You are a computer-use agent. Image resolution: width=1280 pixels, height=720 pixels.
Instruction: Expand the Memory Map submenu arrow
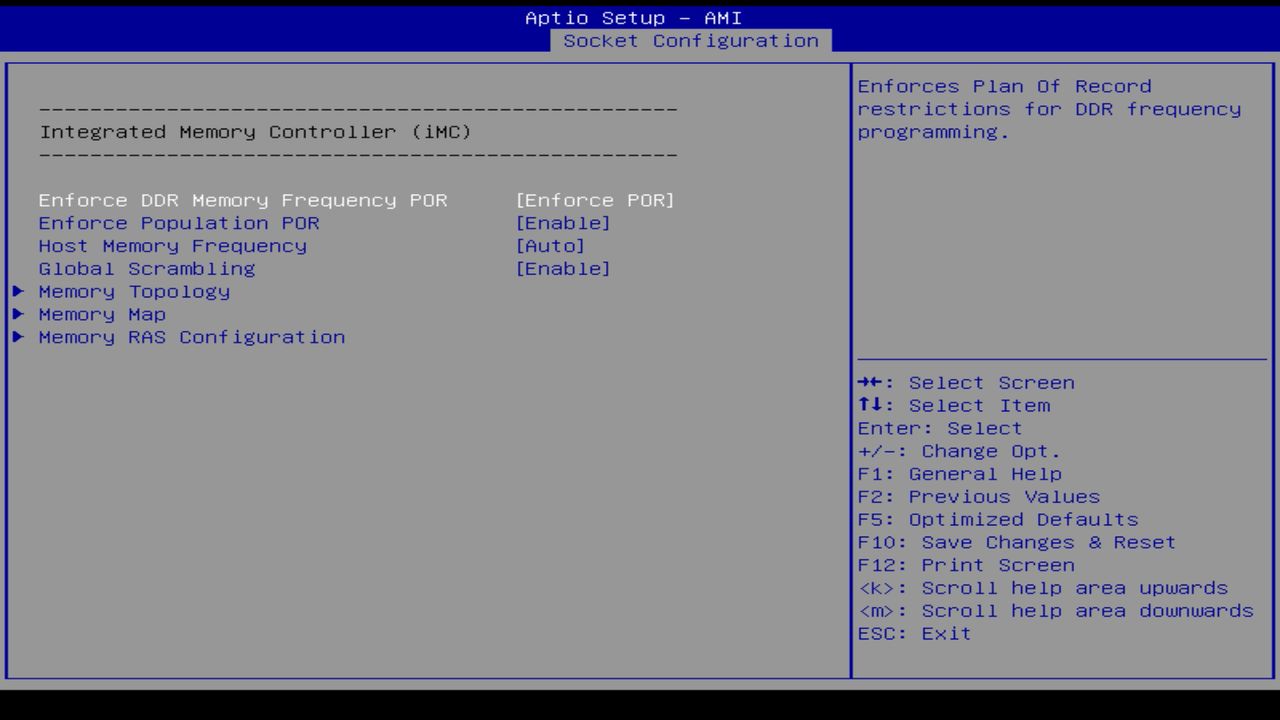(x=18, y=314)
